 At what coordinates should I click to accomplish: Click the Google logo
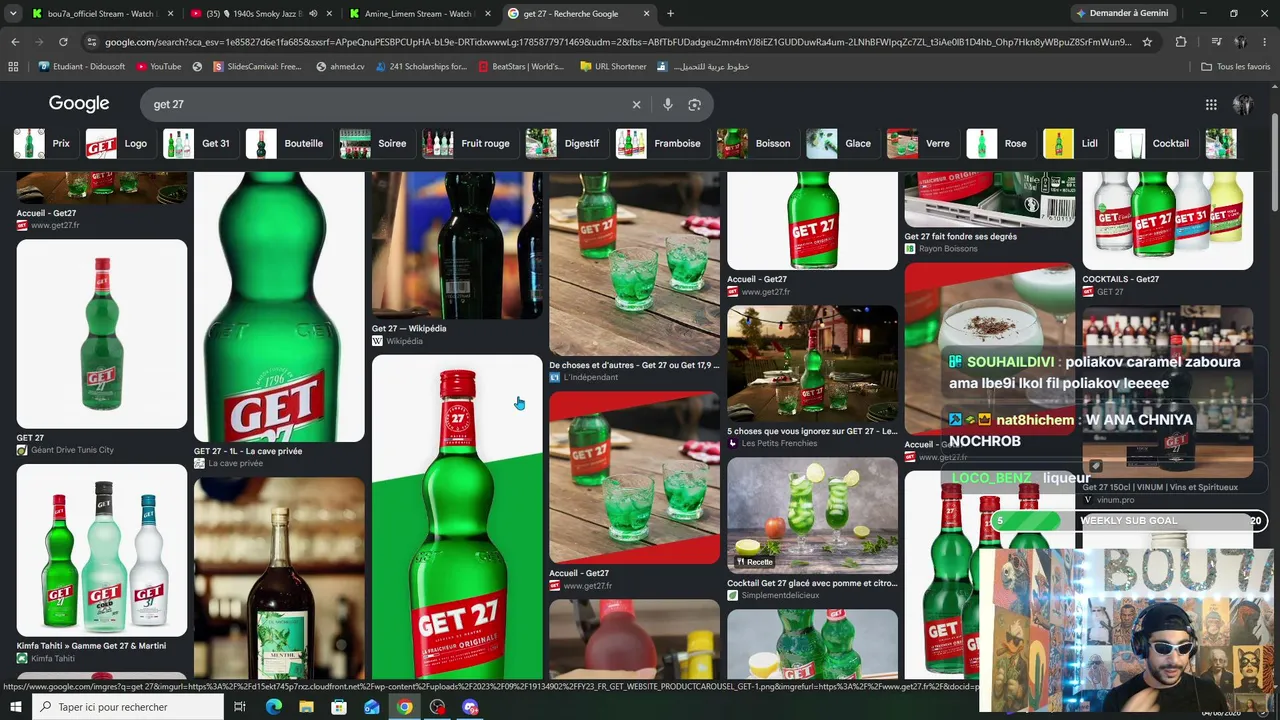(x=79, y=104)
